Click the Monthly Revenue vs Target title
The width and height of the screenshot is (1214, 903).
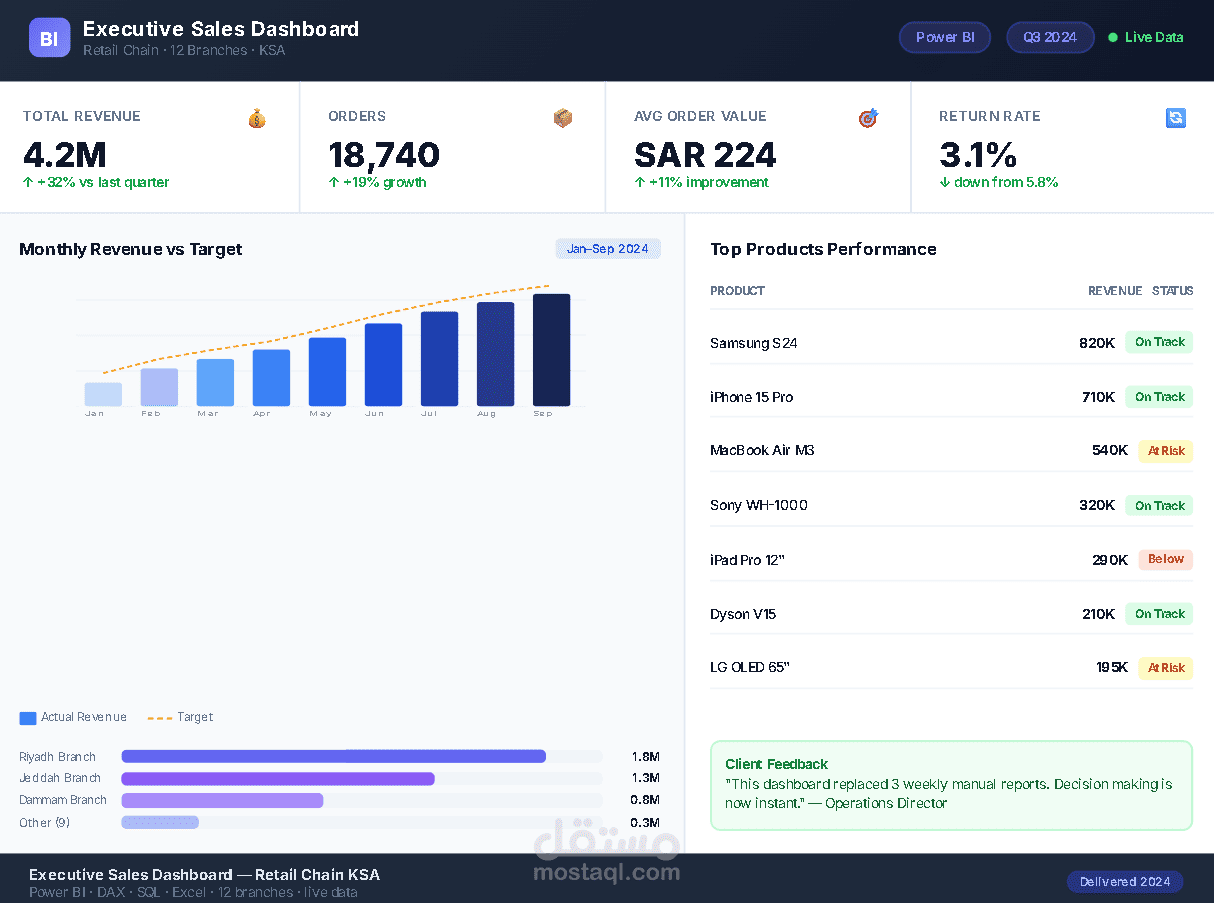[131, 249]
